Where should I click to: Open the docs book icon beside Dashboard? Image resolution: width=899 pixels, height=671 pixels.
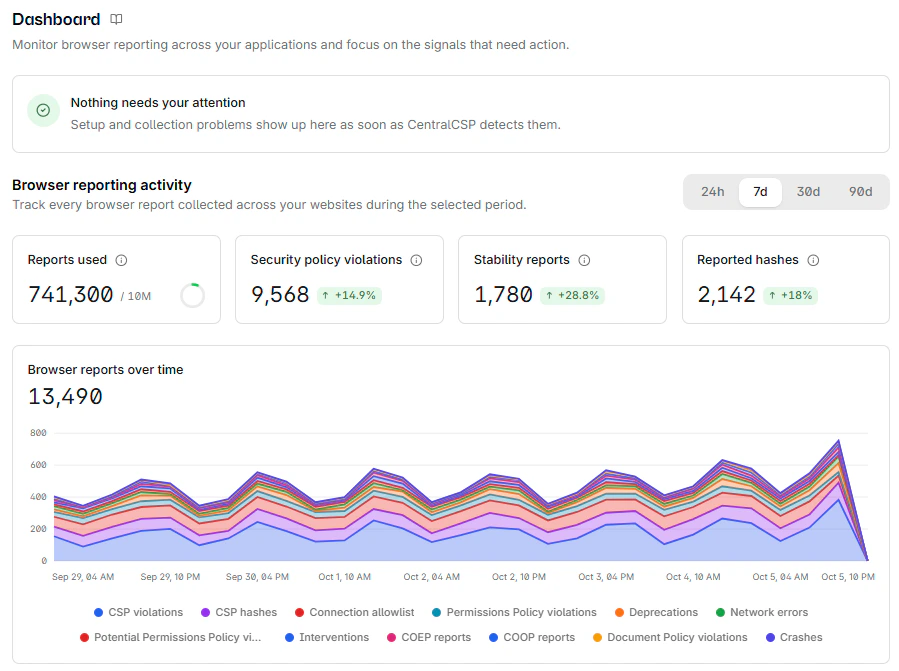click(116, 19)
